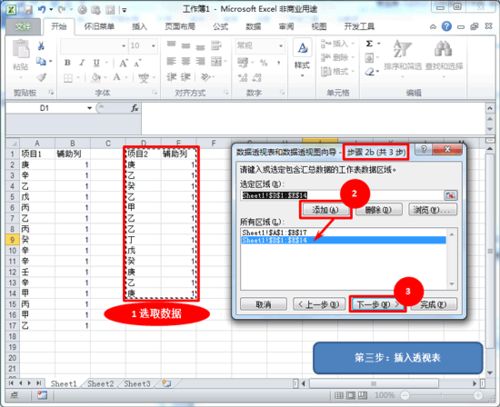Open the number format dropdown

pos(281,46)
